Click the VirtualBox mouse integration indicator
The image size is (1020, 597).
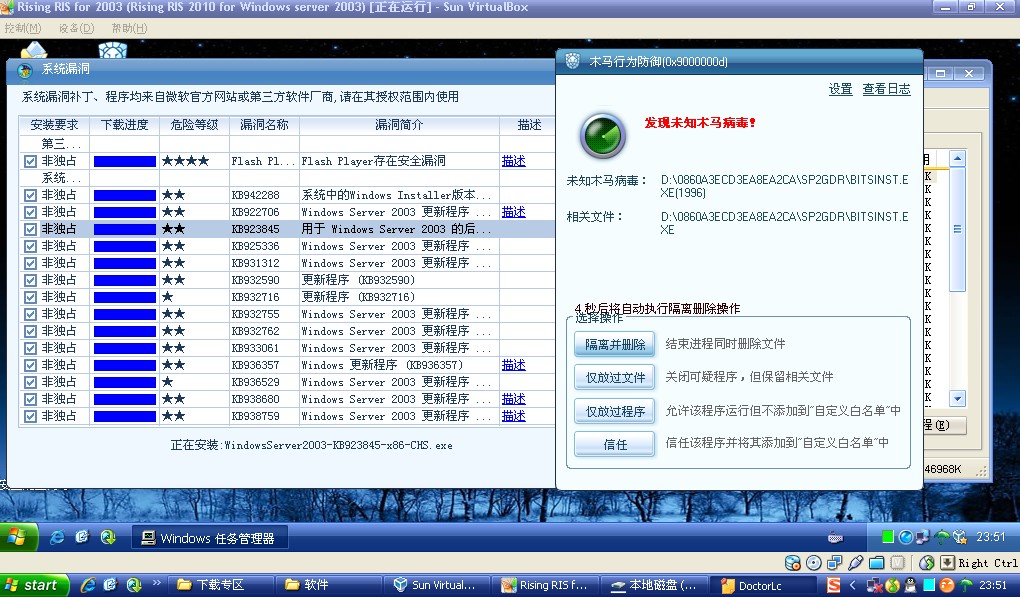(x=927, y=563)
